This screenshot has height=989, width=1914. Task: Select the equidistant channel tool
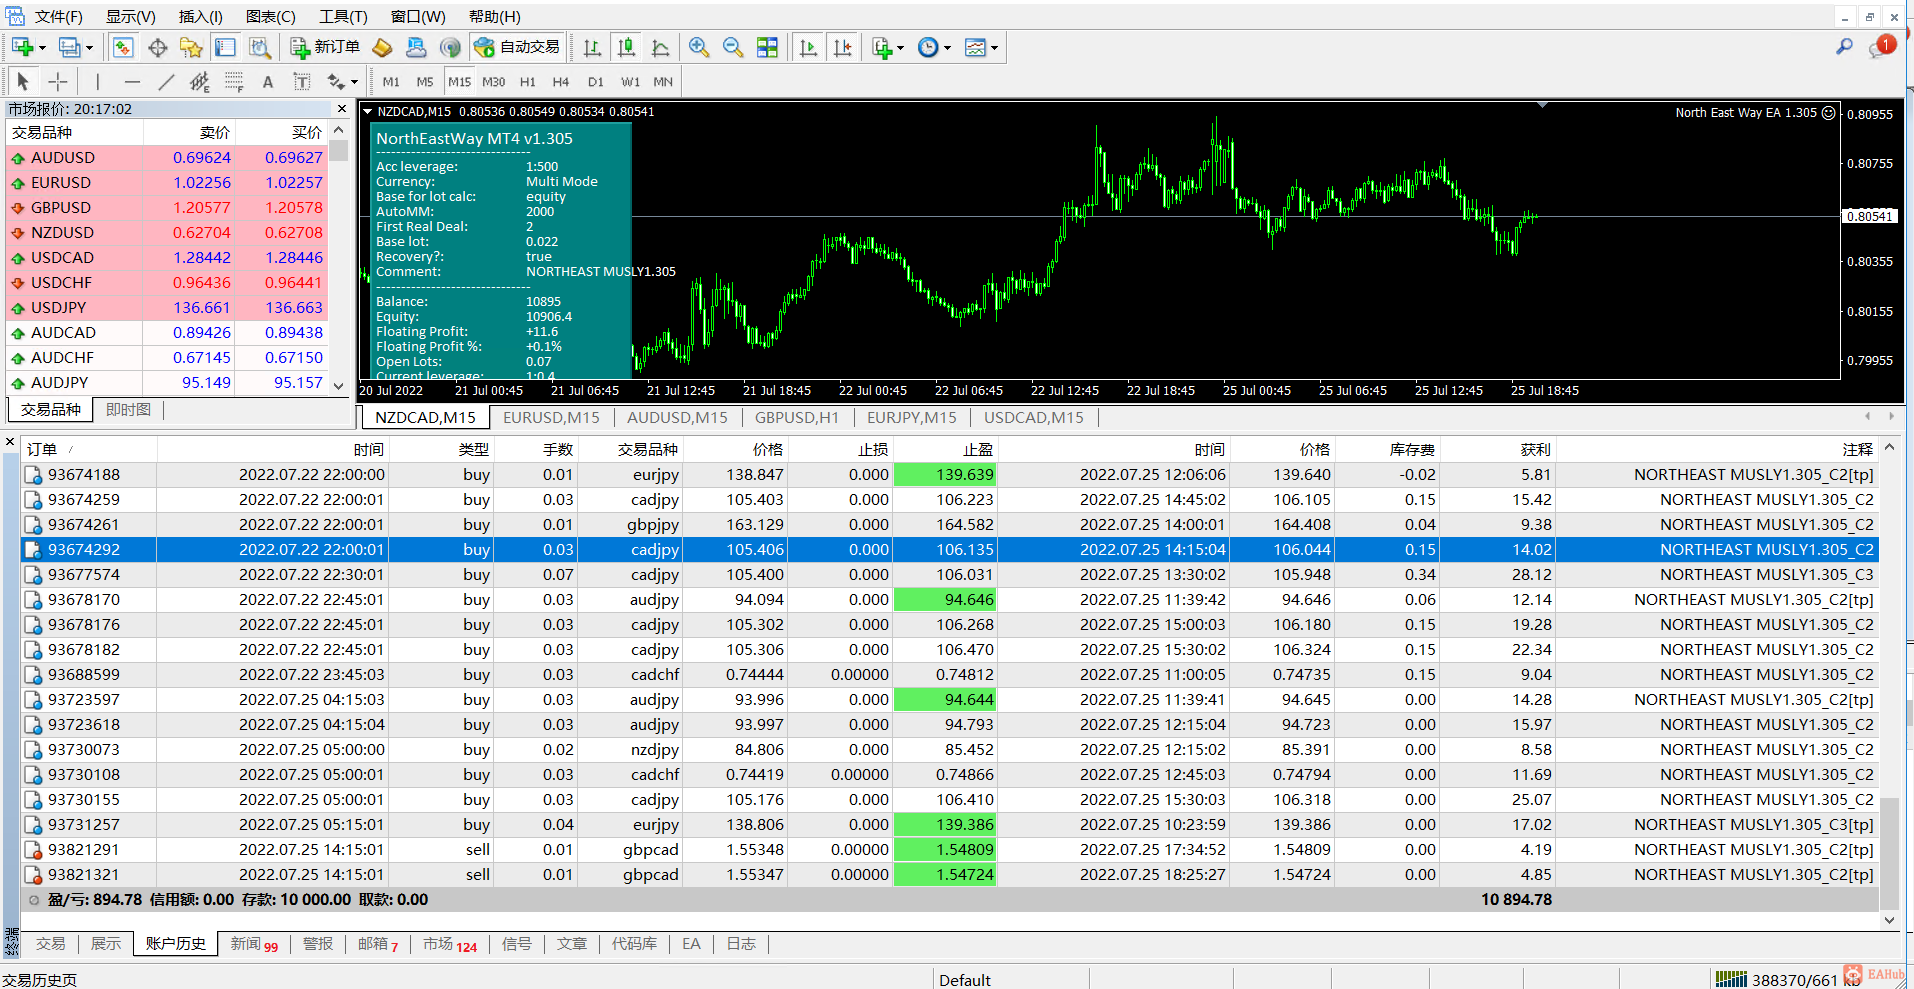[200, 82]
